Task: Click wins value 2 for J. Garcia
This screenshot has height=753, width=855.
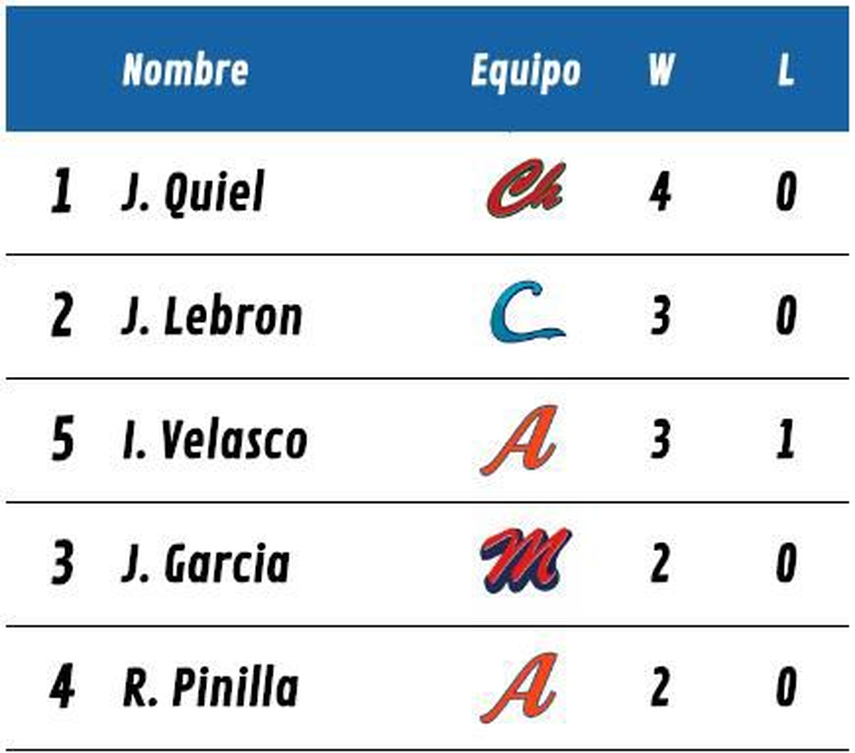Action: (x=660, y=564)
